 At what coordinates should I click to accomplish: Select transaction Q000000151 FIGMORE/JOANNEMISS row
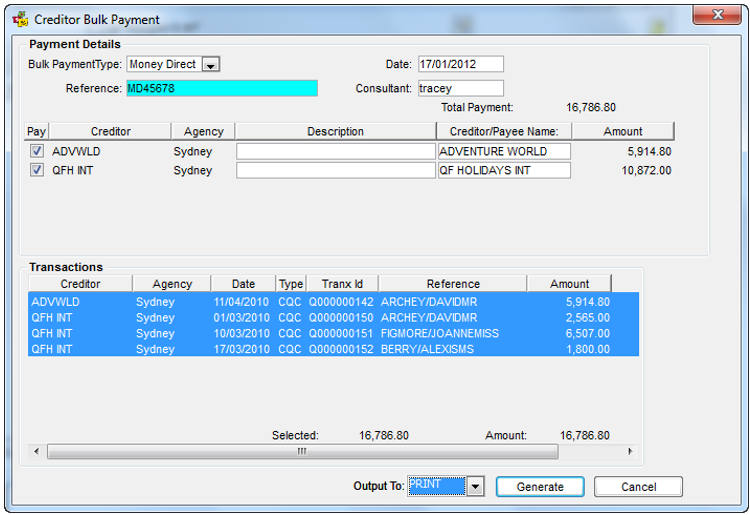333,333
